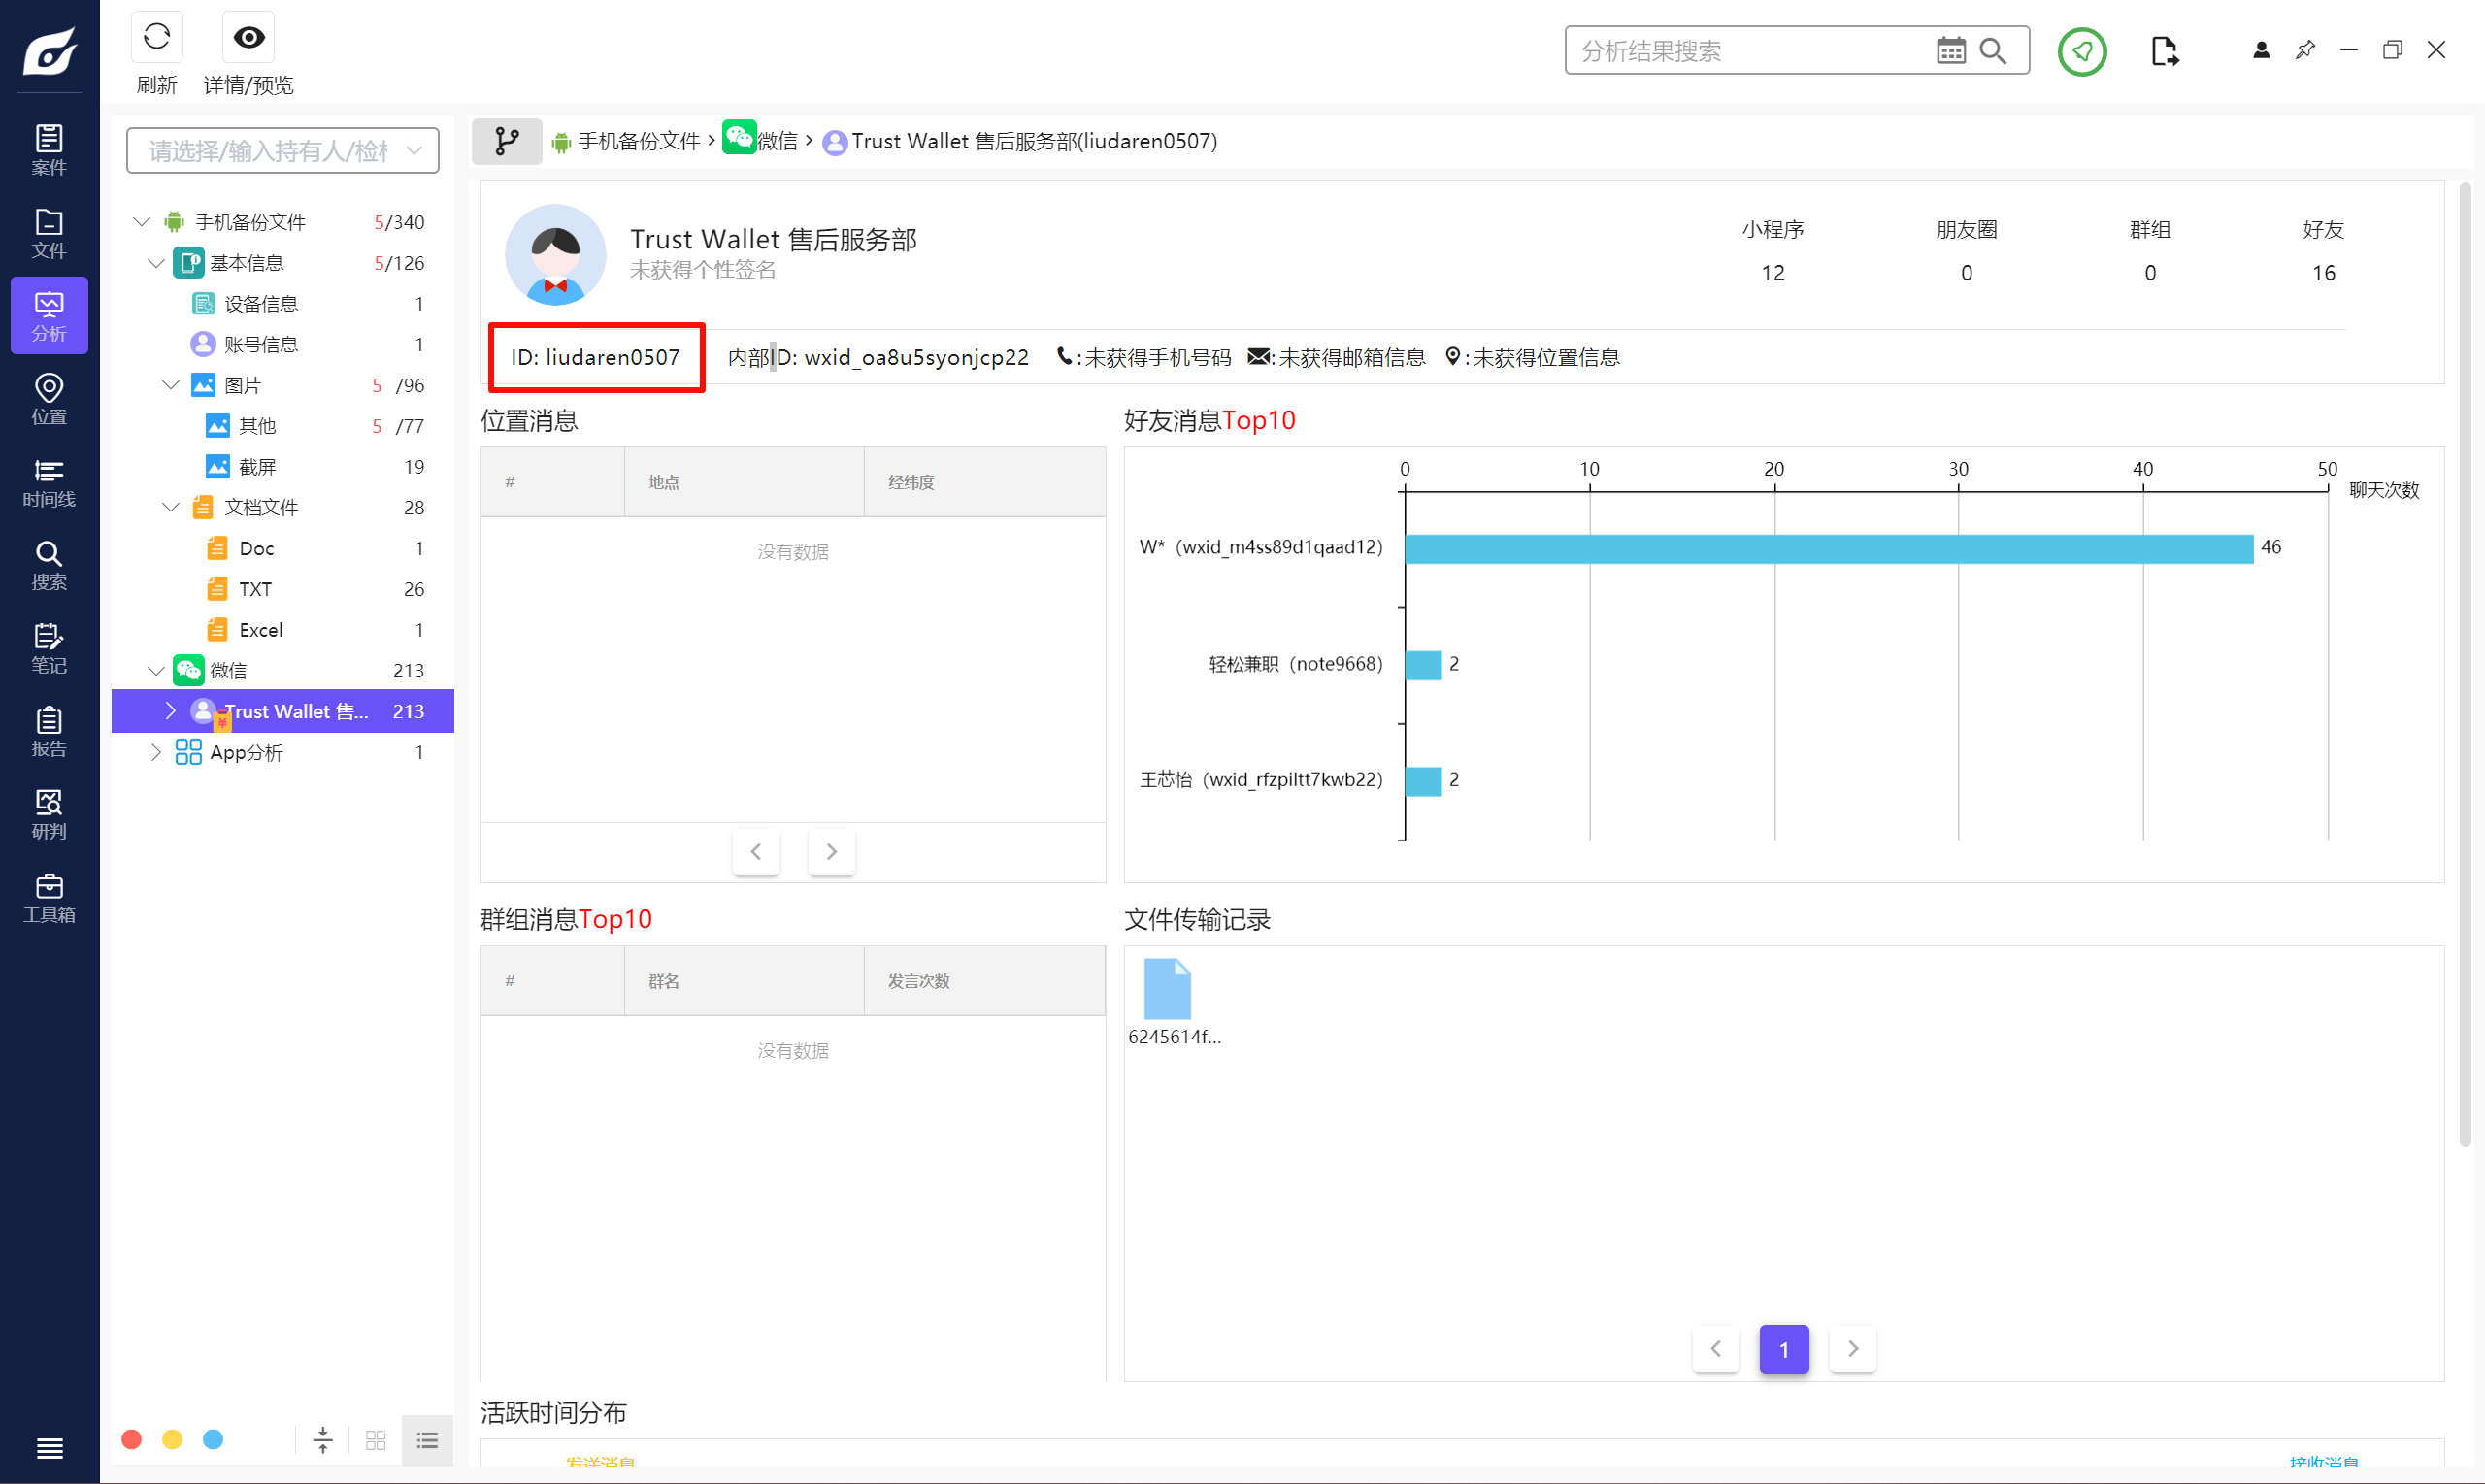Click the magnifier search icon

(1992, 50)
